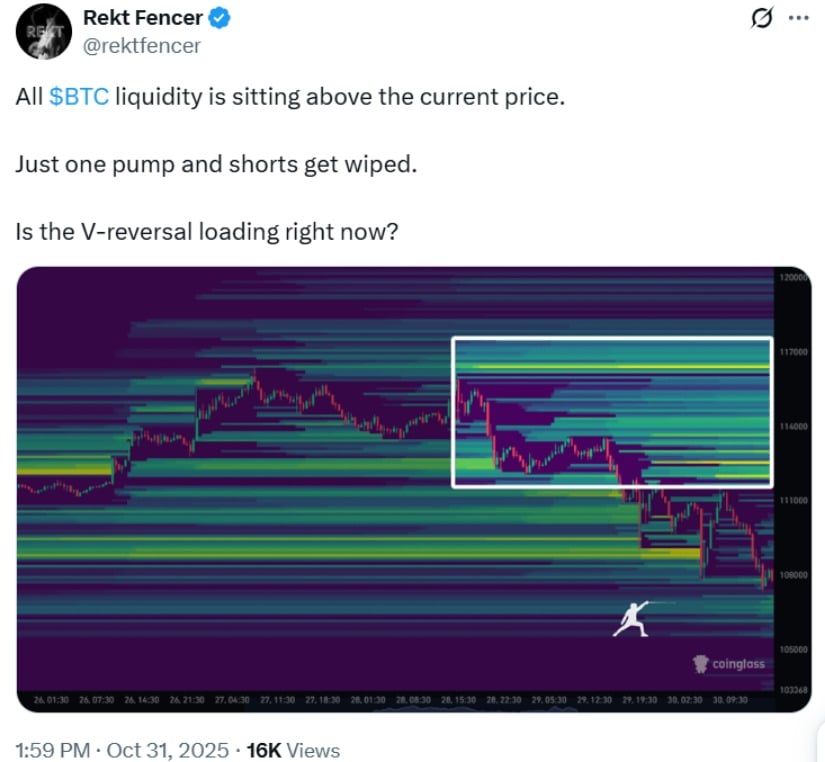Click the REKT logo inside the avatar
Viewport: 825px width, 762px height.
coord(43,31)
